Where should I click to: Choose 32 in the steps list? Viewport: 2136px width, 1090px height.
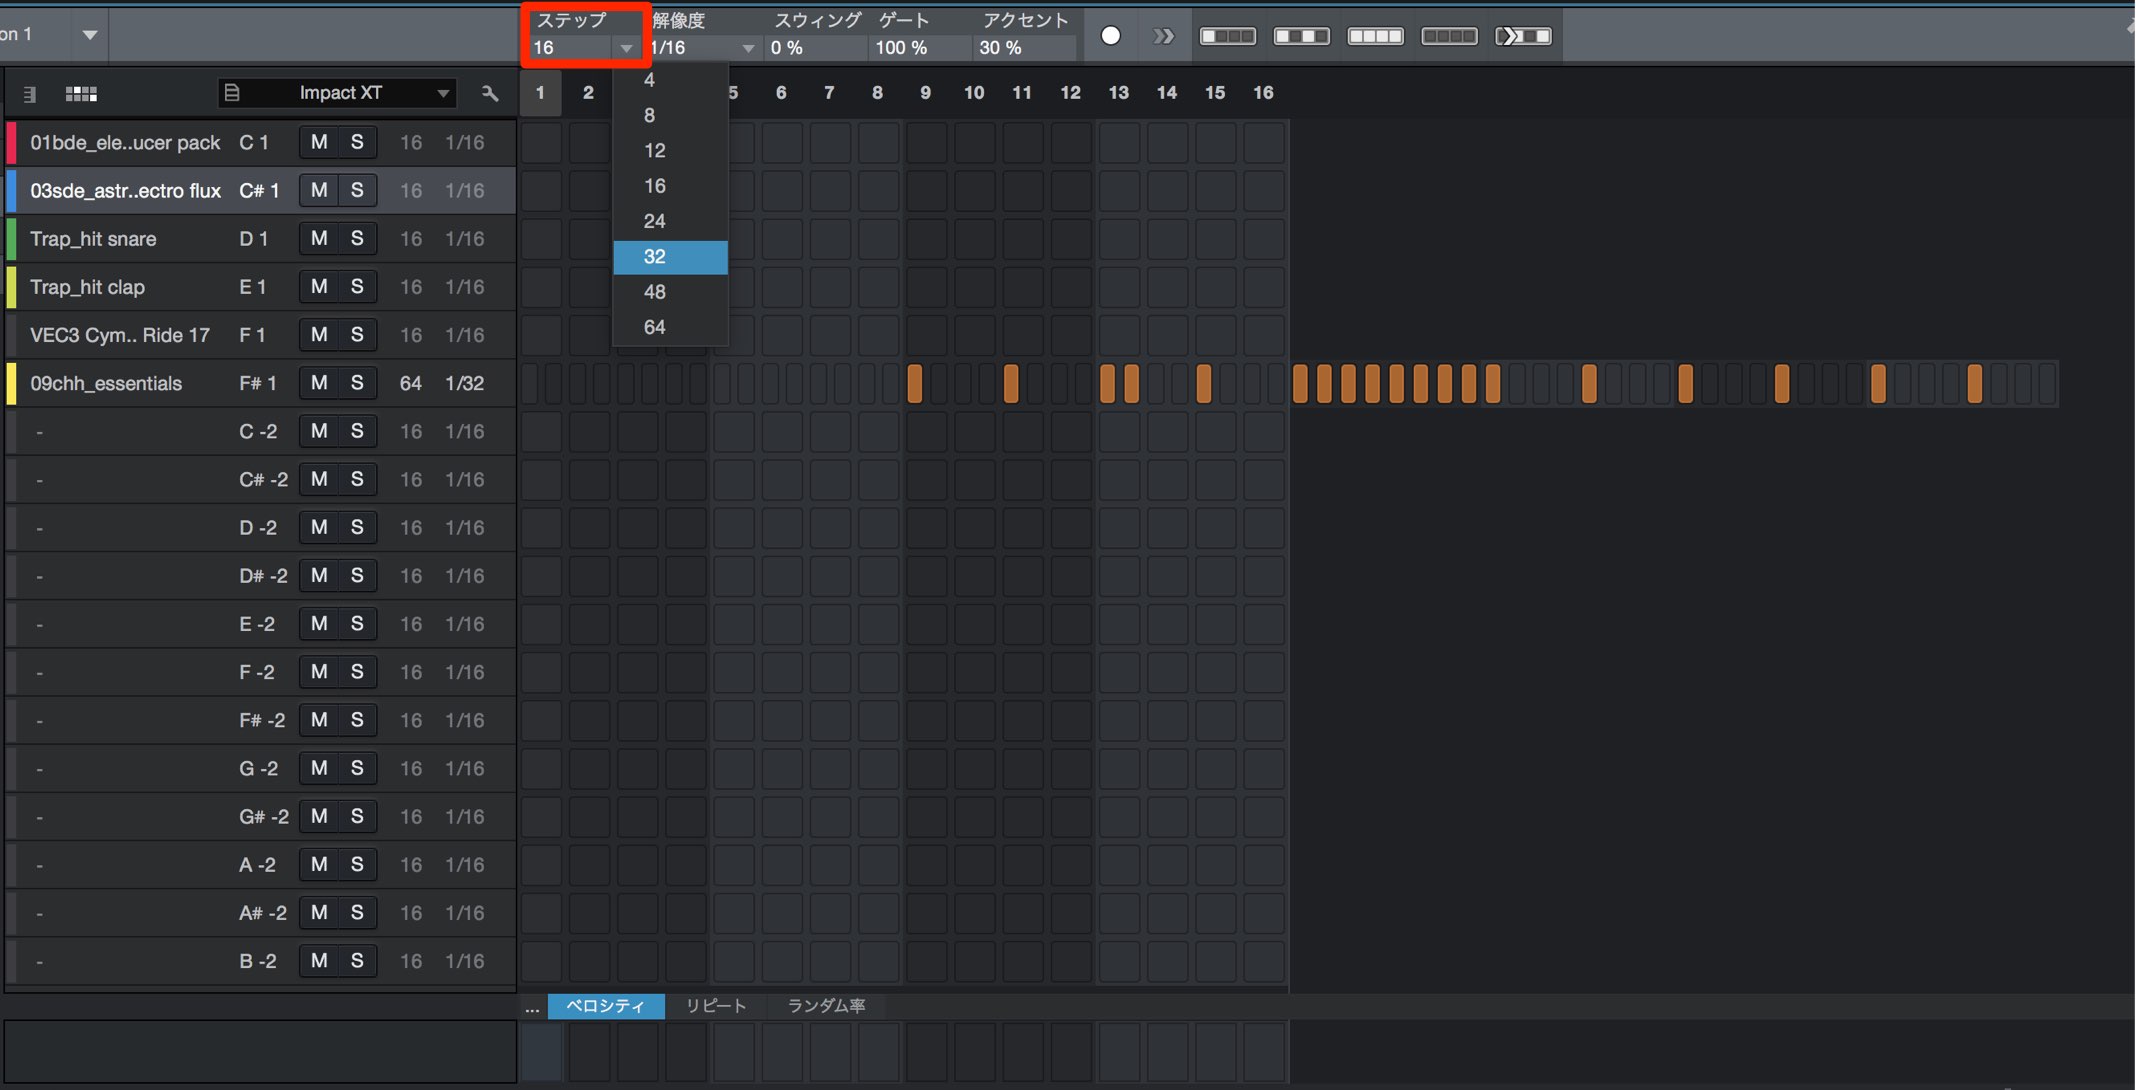pyautogui.click(x=670, y=257)
